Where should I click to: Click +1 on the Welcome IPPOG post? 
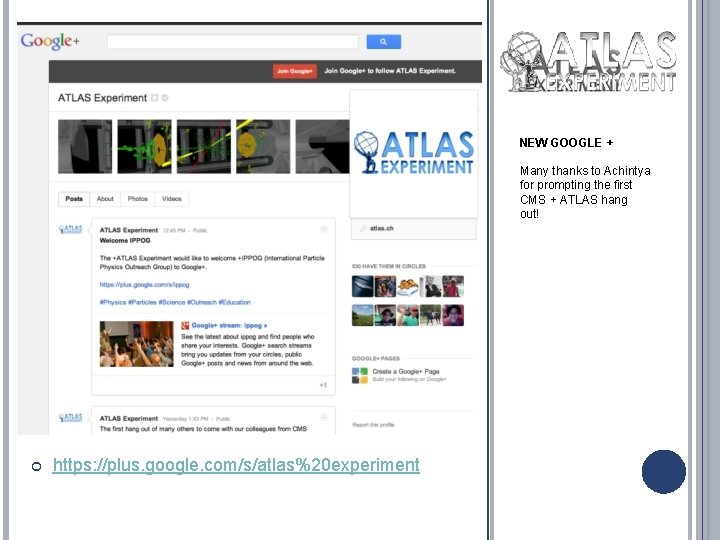tap(323, 385)
